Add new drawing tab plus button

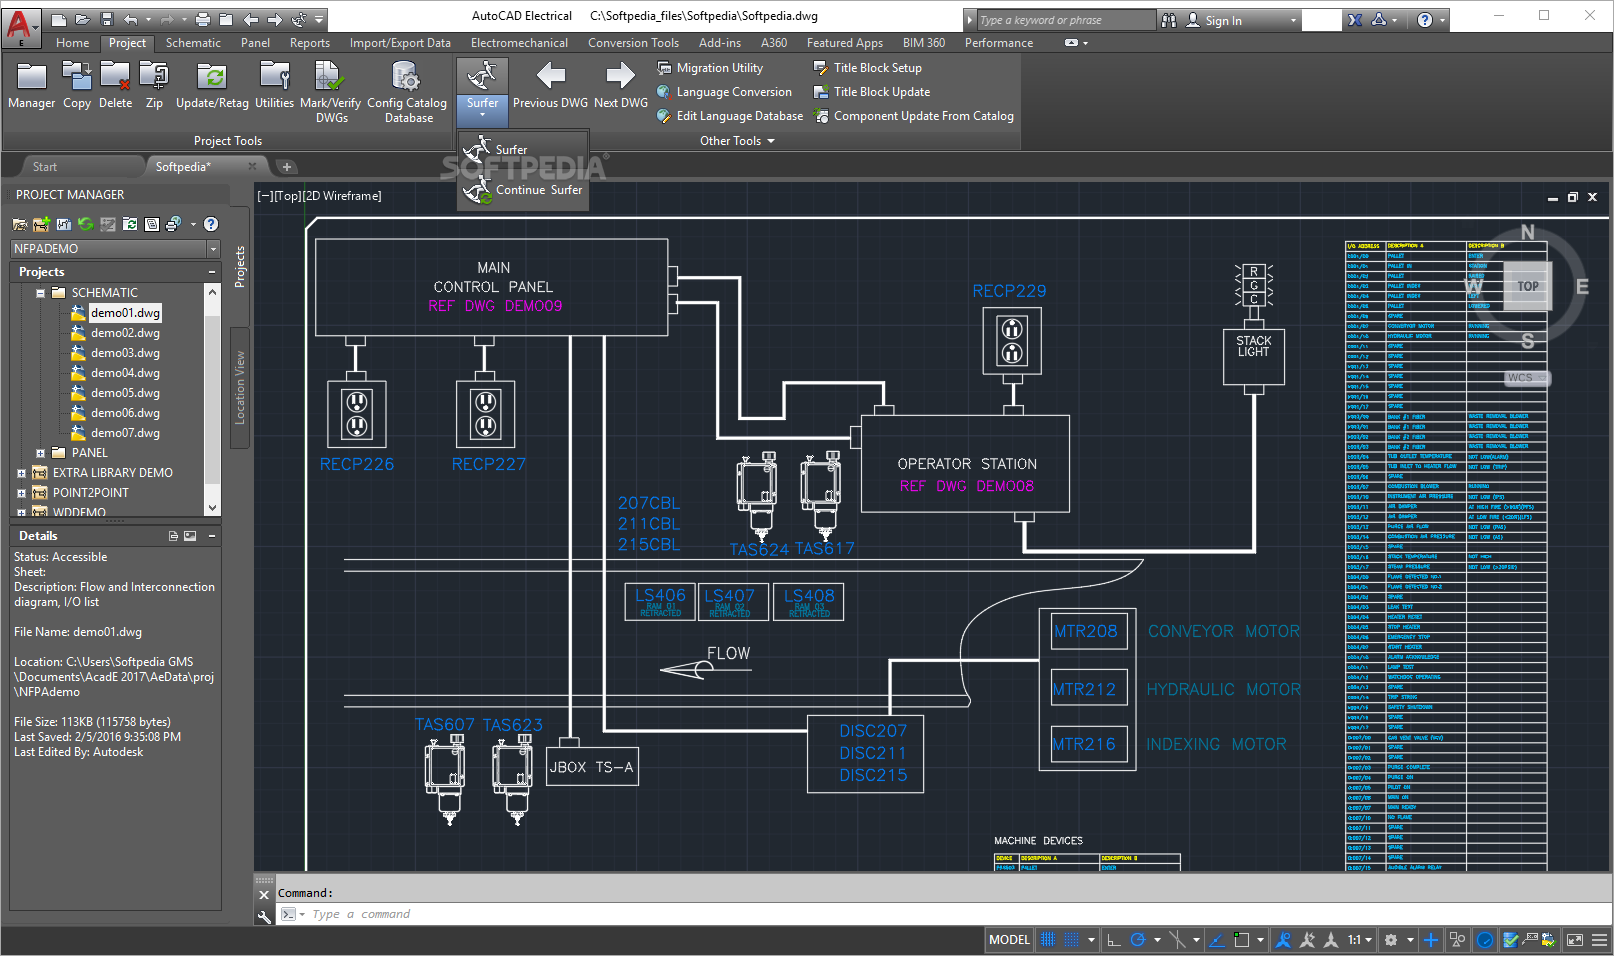pyautogui.click(x=286, y=167)
